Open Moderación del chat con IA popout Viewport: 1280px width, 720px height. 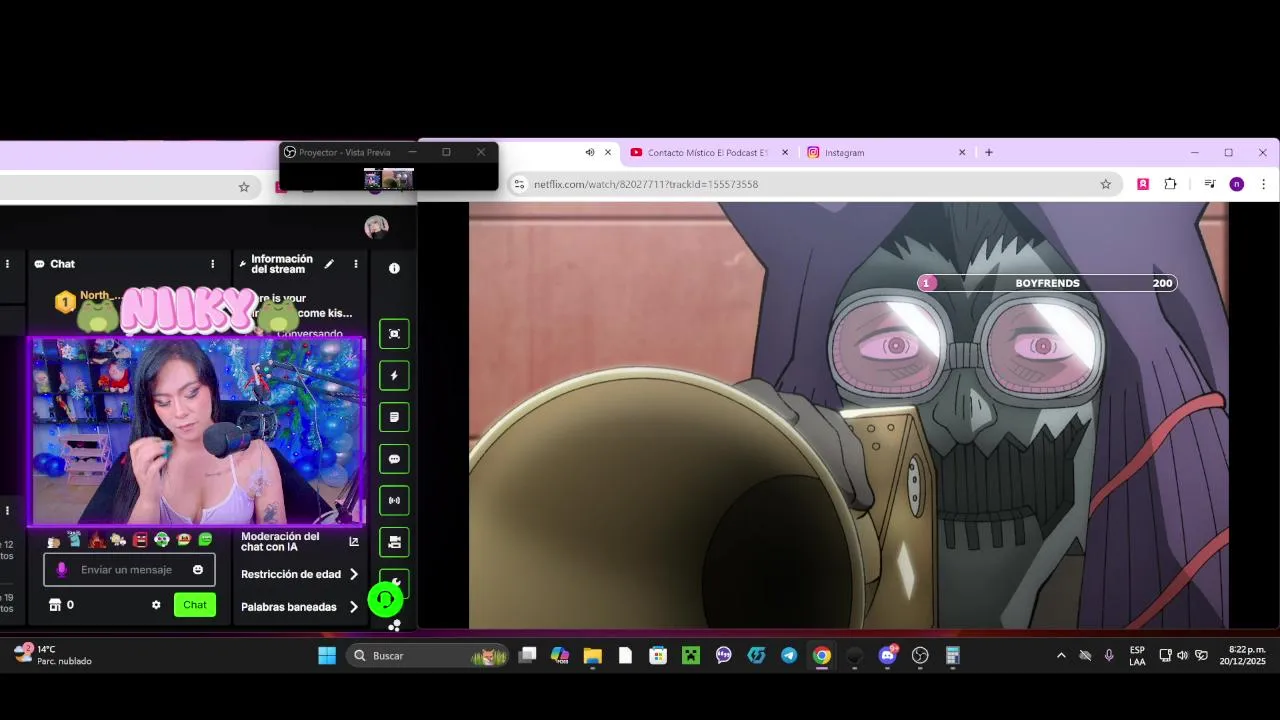(x=353, y=542)
